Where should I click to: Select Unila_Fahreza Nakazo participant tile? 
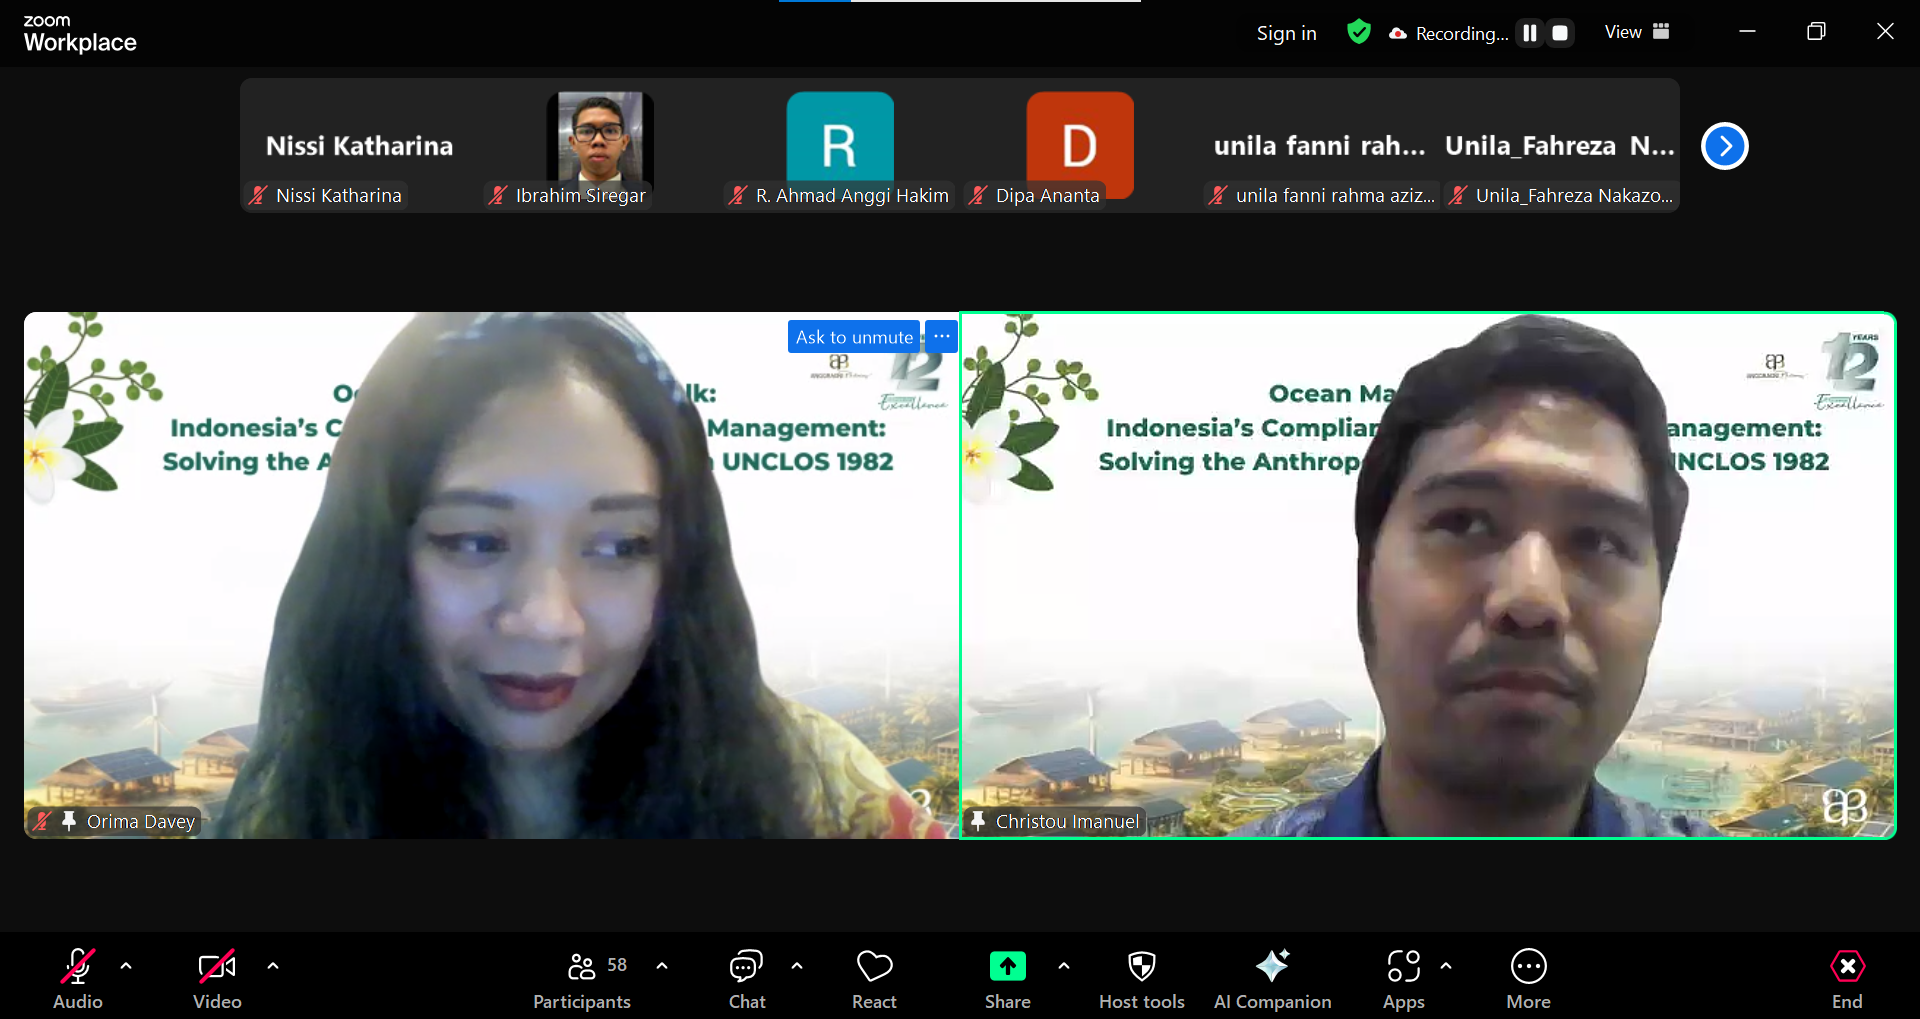coord(1560,146)
